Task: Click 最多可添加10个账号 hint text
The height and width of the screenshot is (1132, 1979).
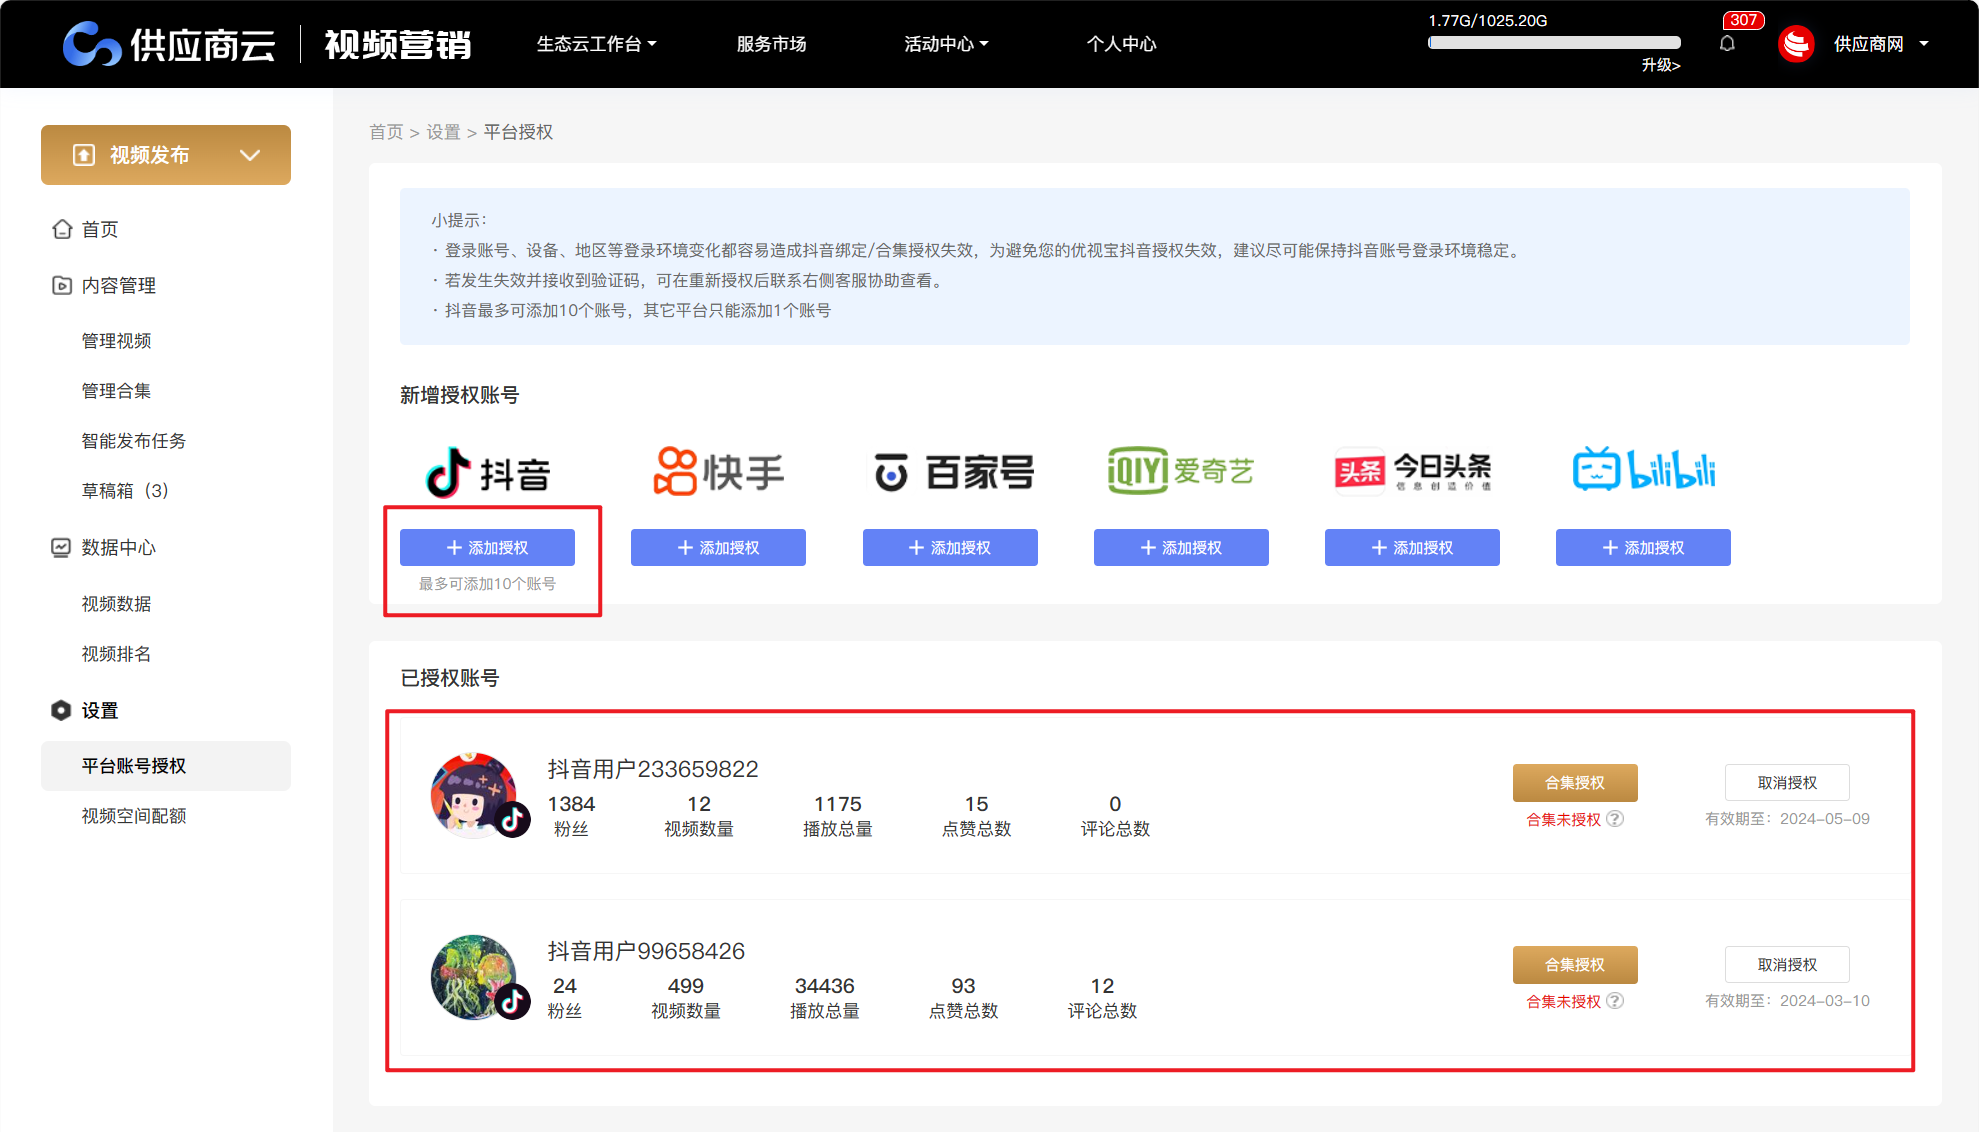Action: tap(487, 584)
